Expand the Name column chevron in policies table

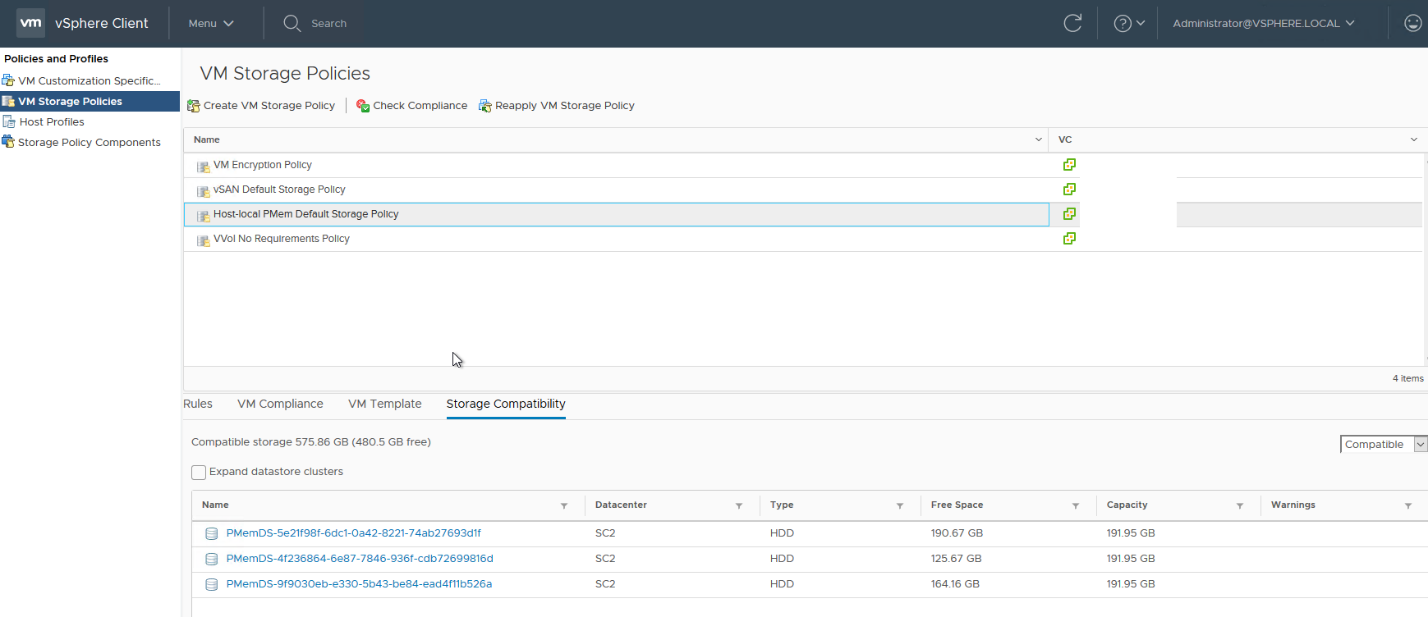click(1038, 140)
